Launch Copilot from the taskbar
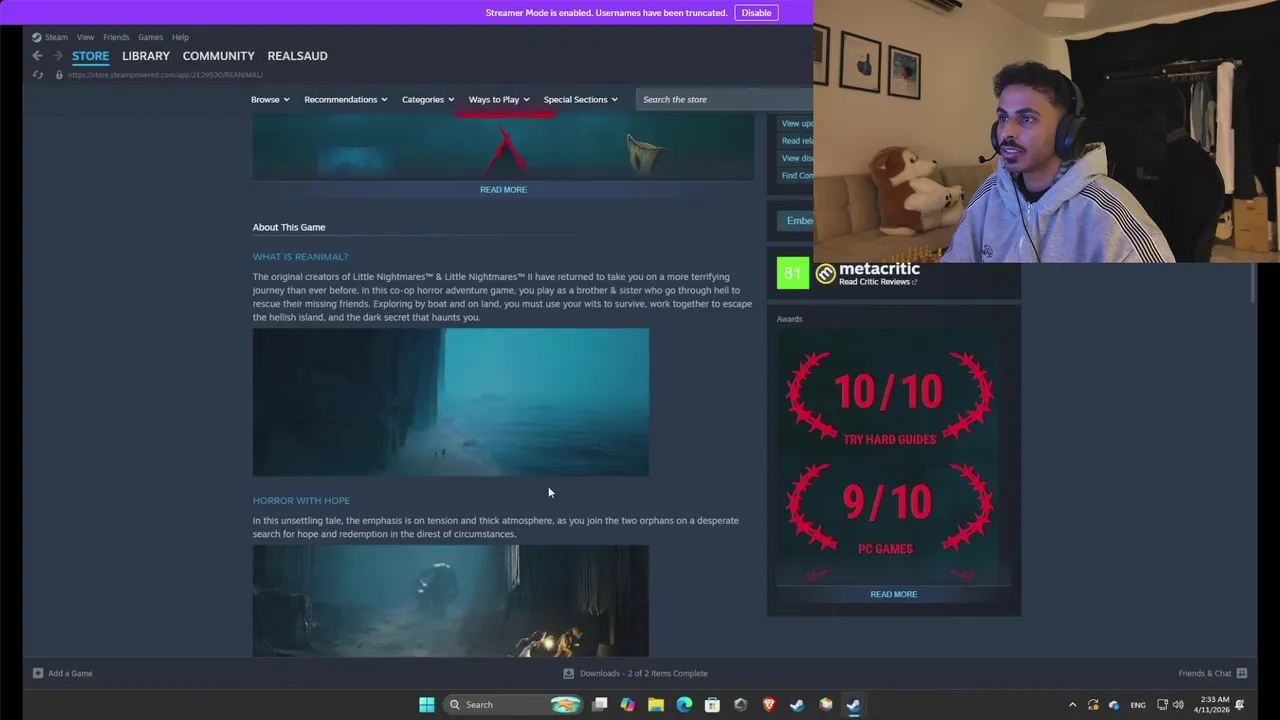This screenshot has height=720, width=1280. click(627, 704)
